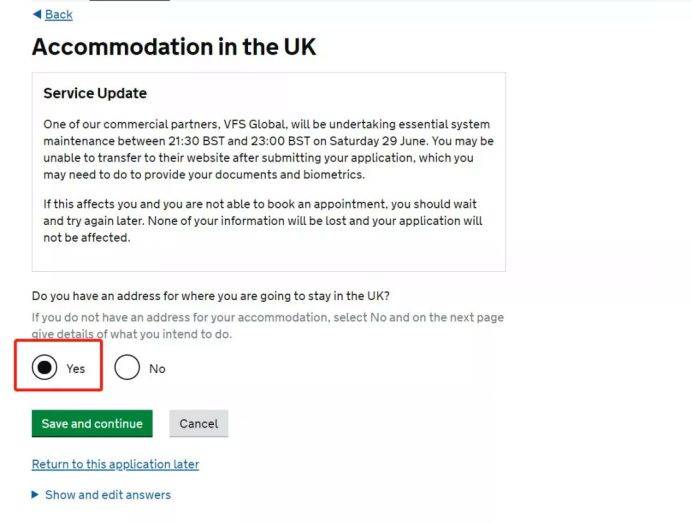Screen dimensions: 692x525
Task: Click the Service Update heading
Action: pyautogui.click(x=95, y=93)
